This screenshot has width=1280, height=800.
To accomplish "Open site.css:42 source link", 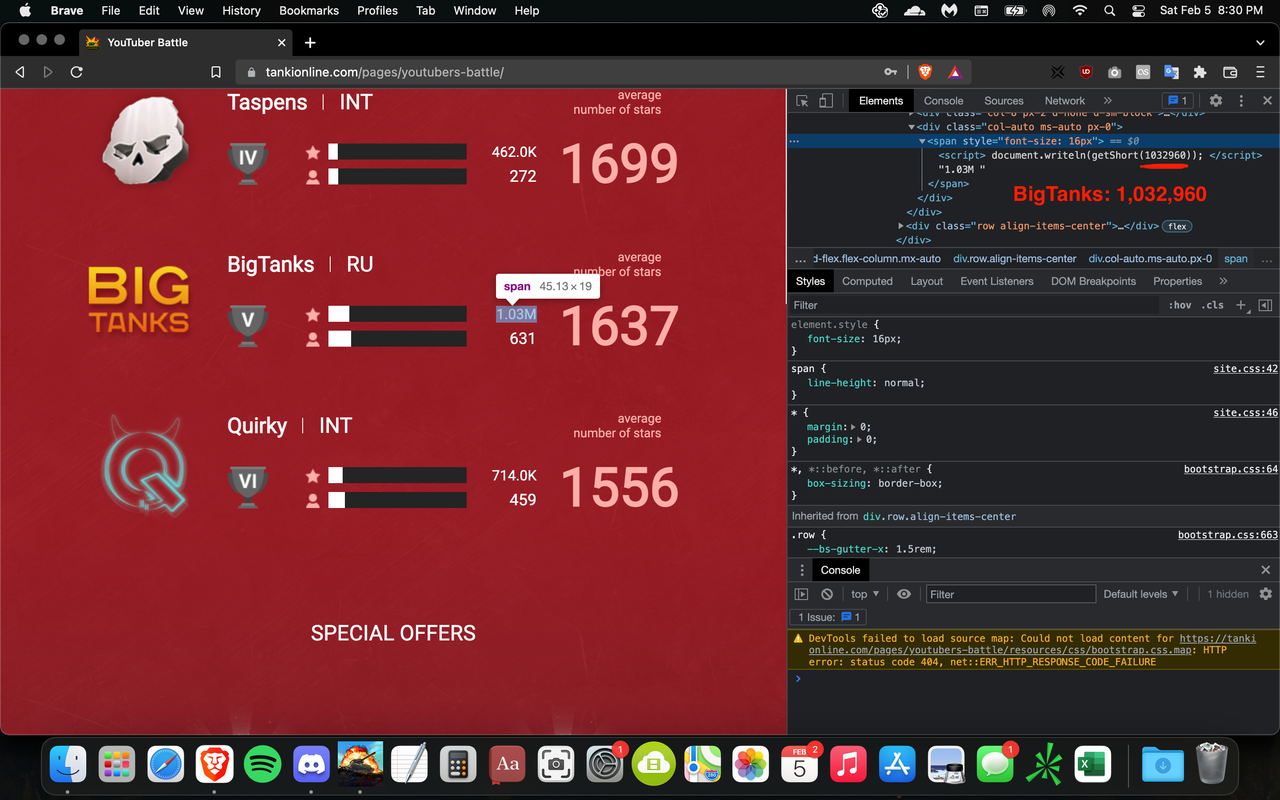I will click(x=1246, y=369).
